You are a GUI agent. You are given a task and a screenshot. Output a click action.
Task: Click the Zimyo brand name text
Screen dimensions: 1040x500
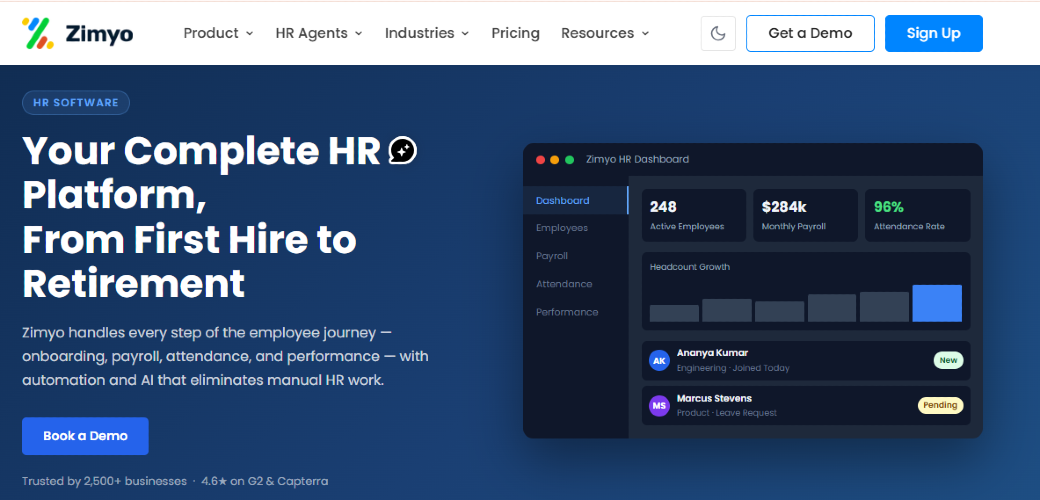[99, 33]
